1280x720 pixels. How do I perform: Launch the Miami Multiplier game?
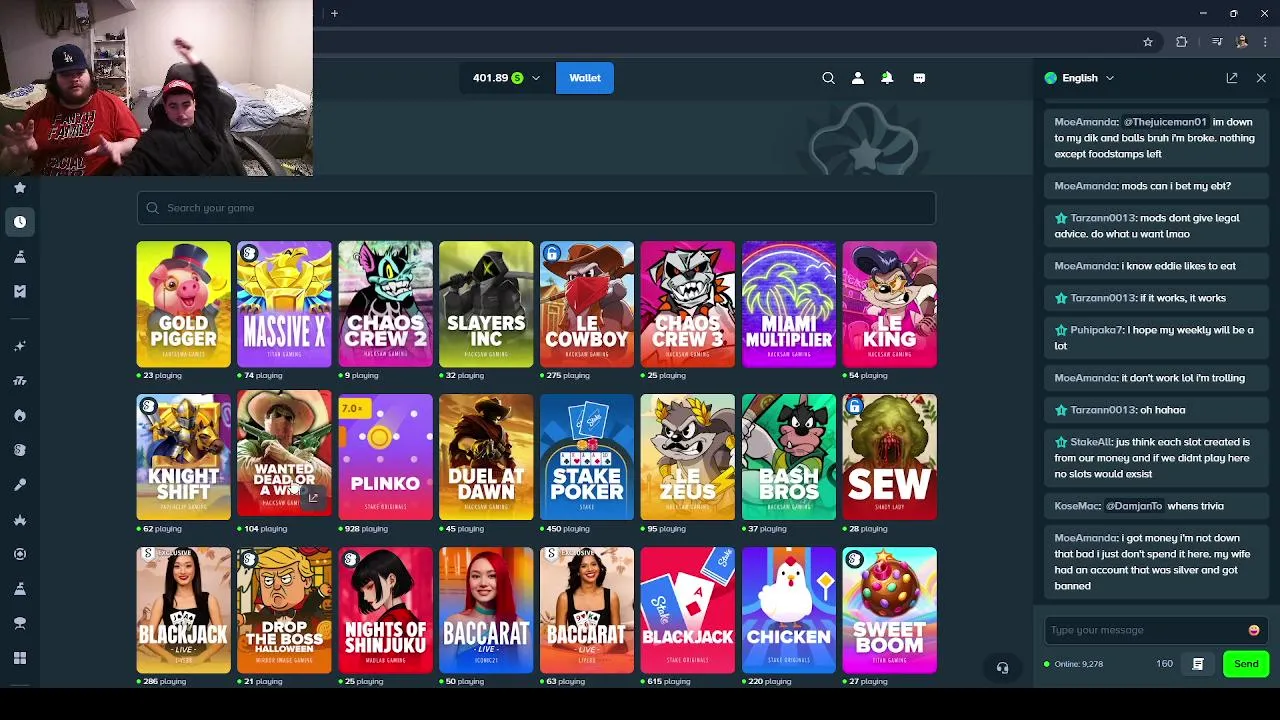pos(789,304)
